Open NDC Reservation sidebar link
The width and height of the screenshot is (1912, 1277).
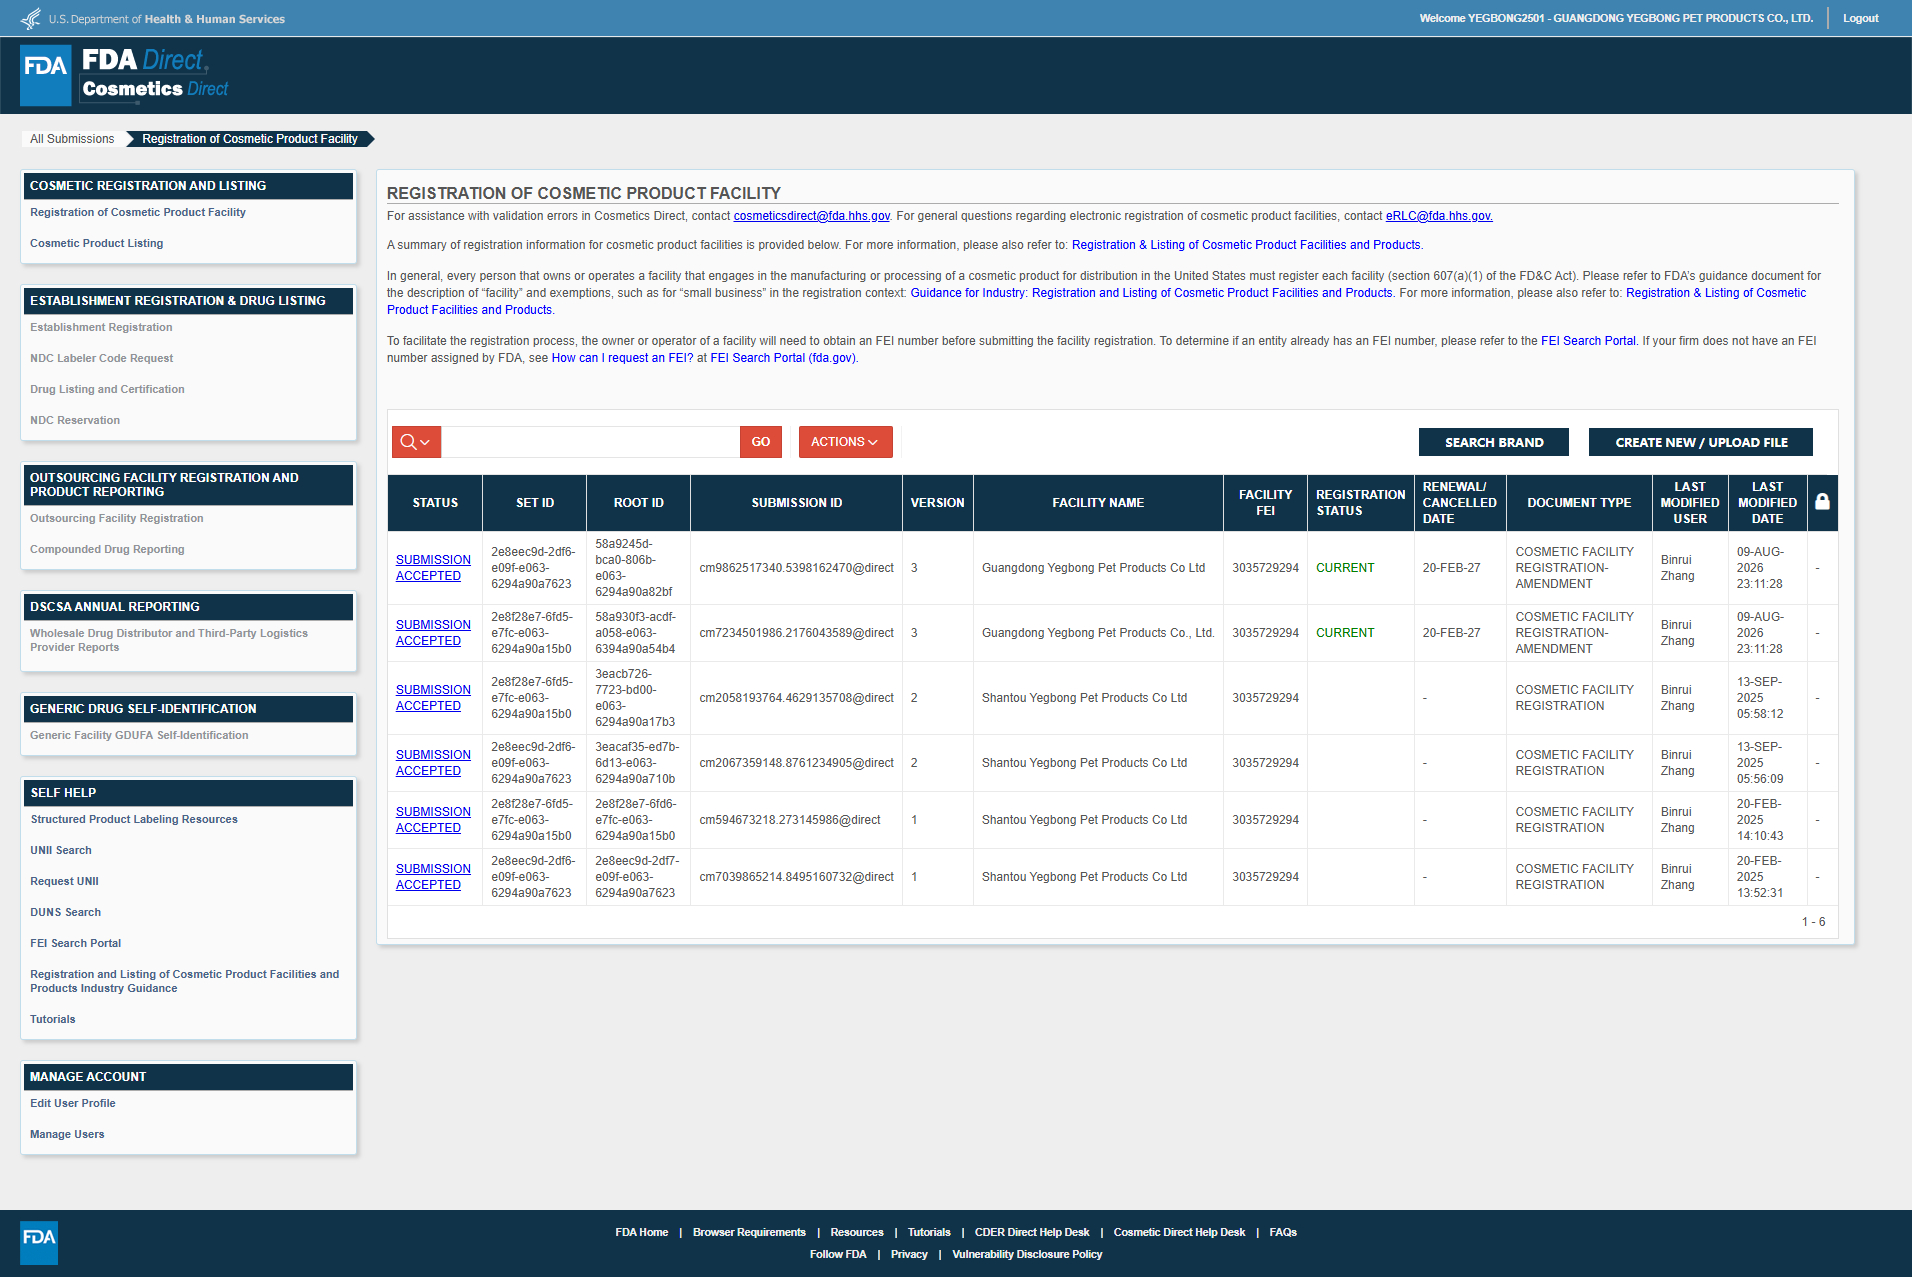pyautogui.click(x=75, y=420)
